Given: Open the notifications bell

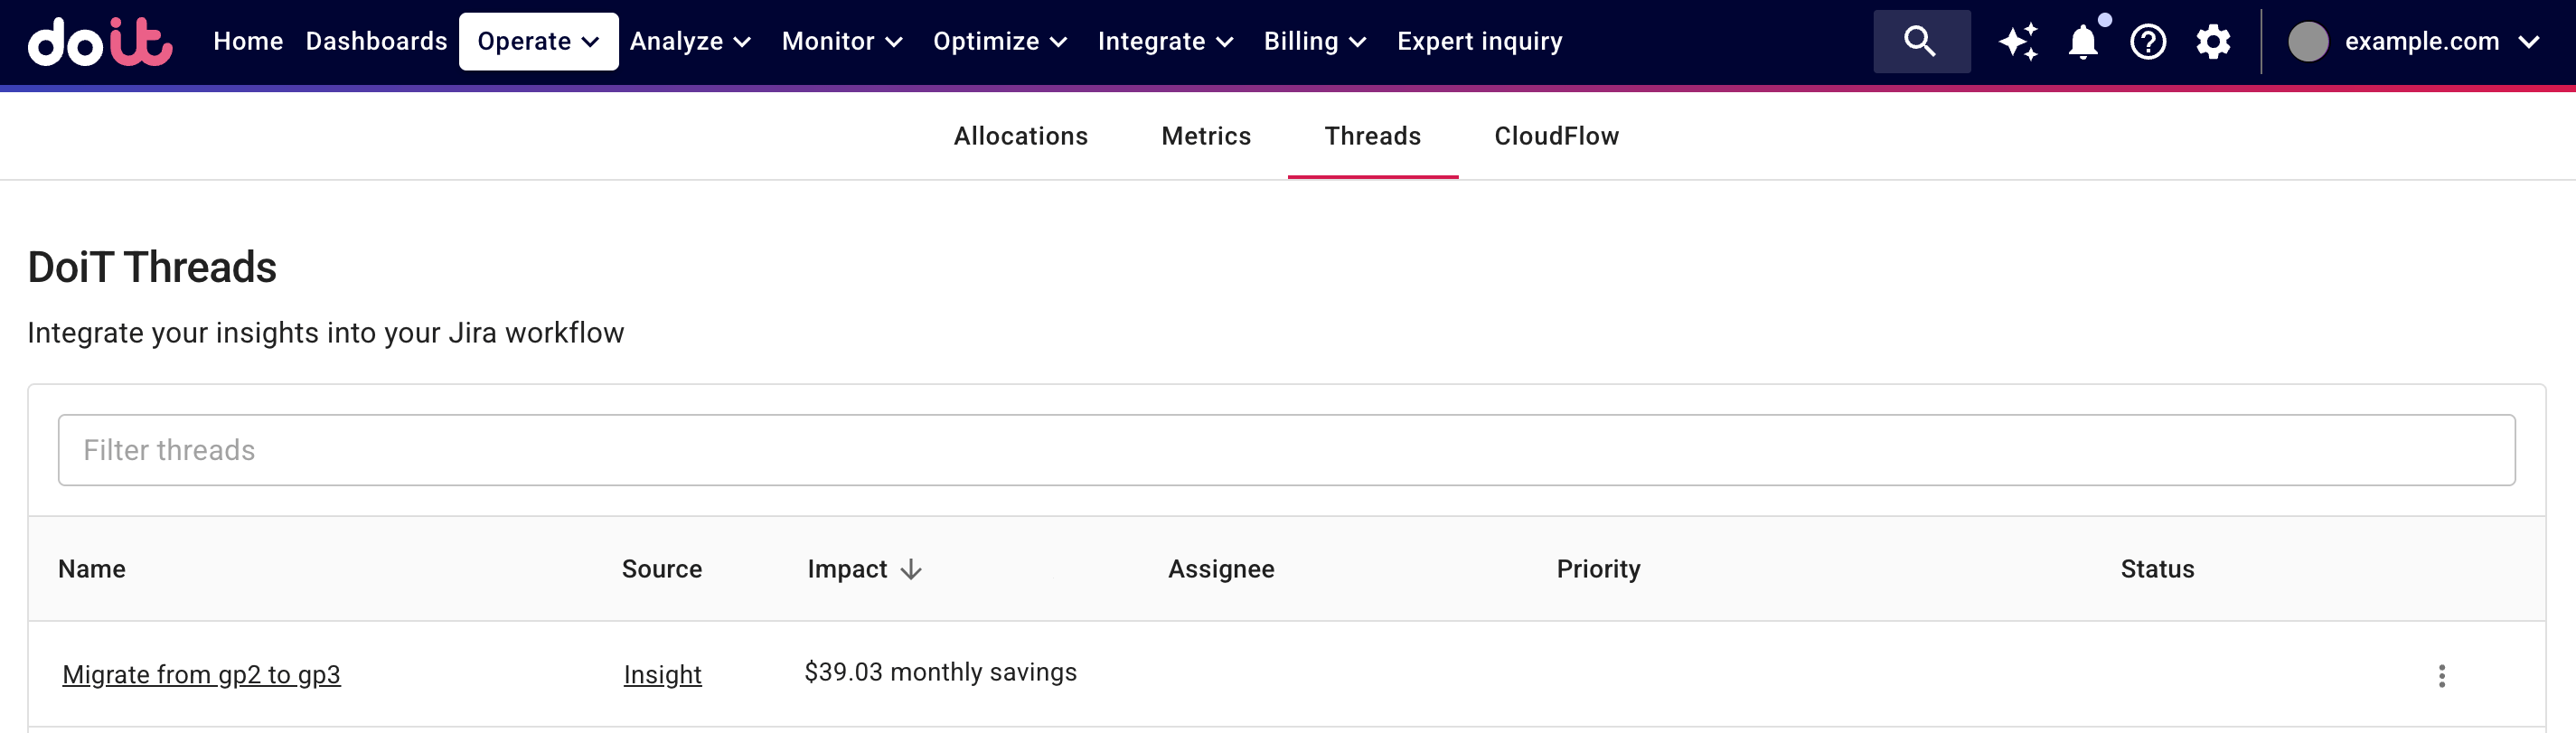Looking at the screenshot, I should [x=2083, y=42].
